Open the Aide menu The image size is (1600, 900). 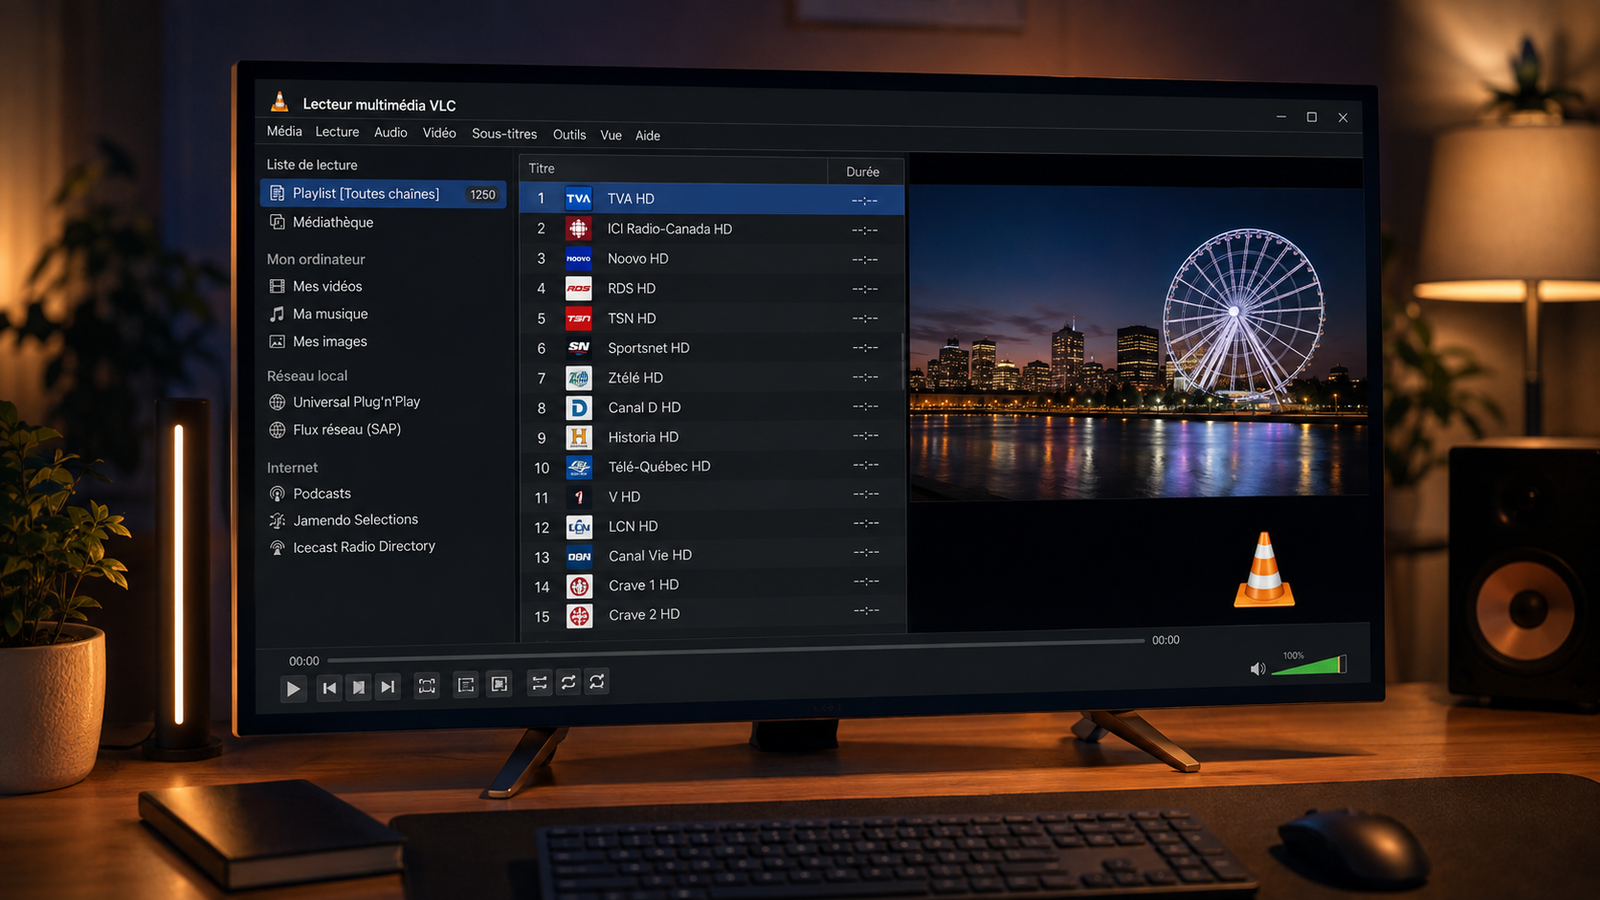click(648, 136)
